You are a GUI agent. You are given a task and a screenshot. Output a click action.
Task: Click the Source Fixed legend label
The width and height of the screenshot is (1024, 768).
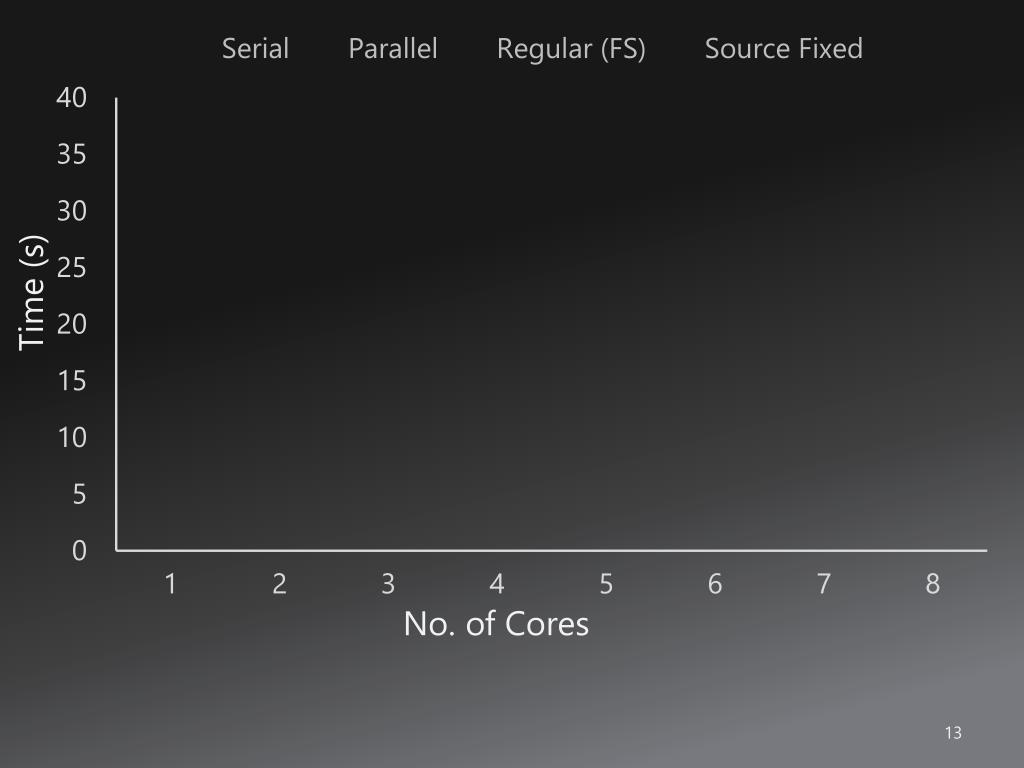(x=784, y=49)
